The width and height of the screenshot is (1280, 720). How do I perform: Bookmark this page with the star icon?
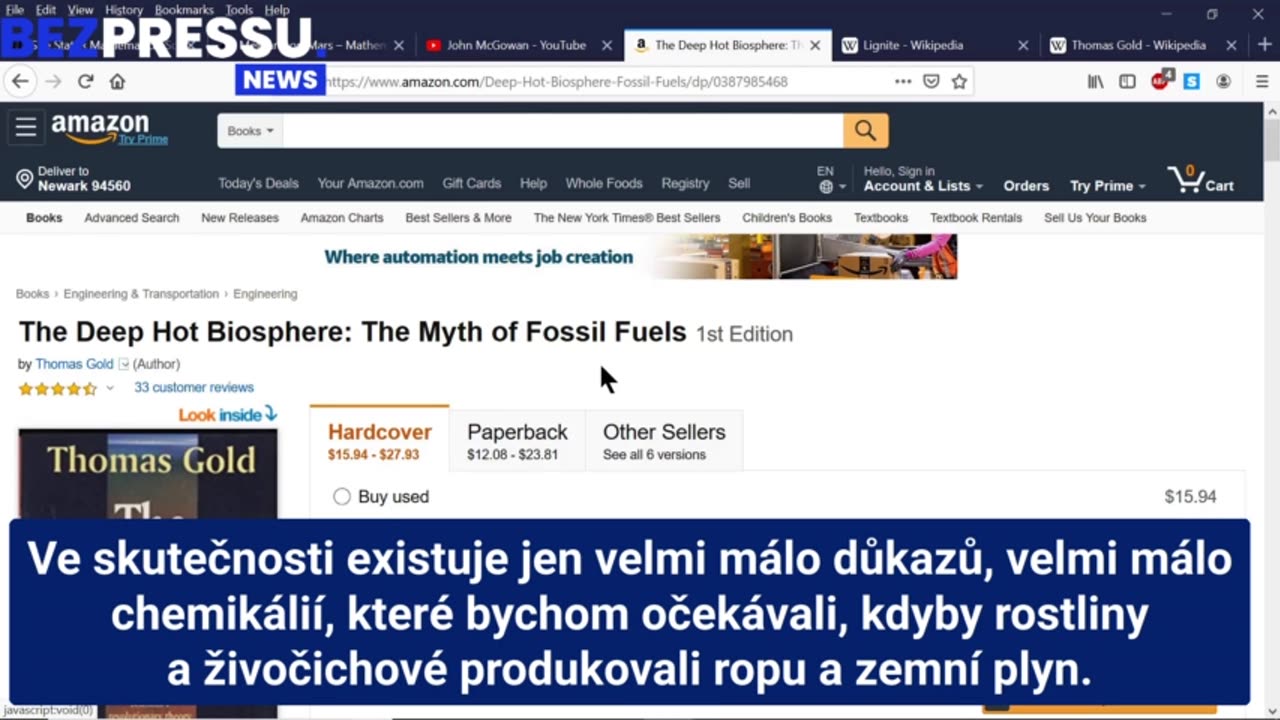[x=959, y=82]
